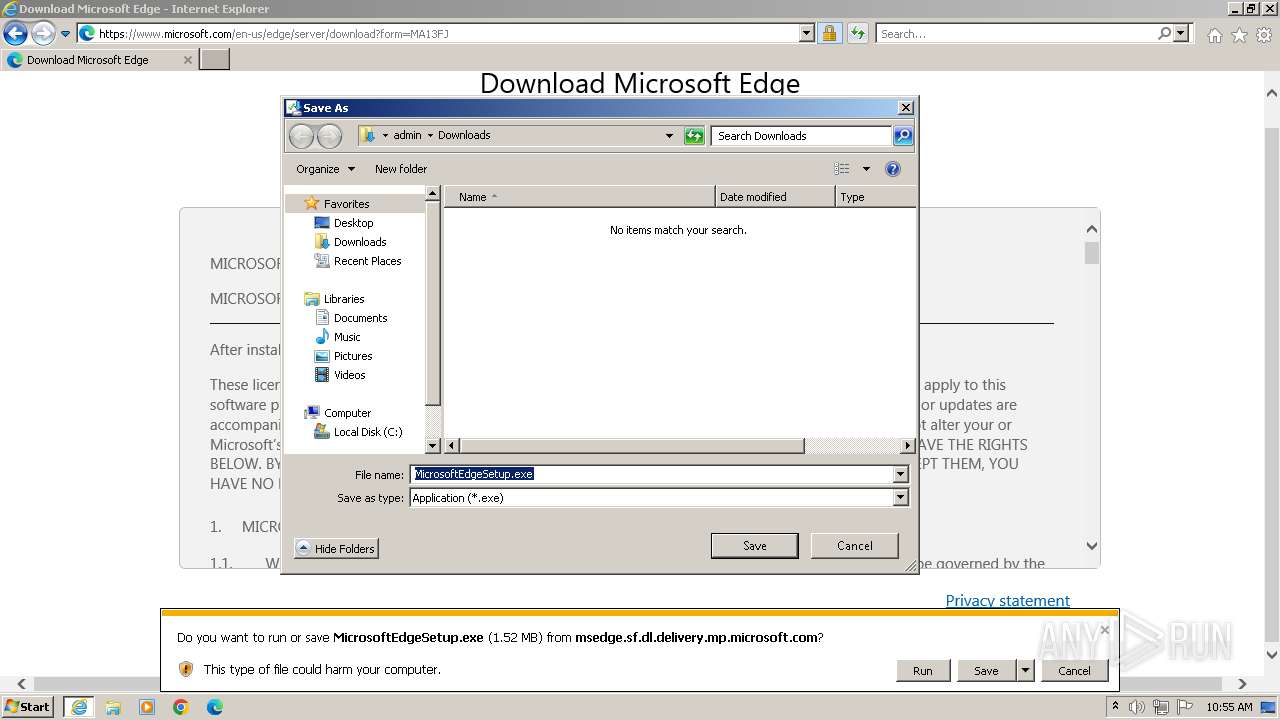Viewport: 1280px width, 720px height.
Task: Click the volume speaker tray icon
Action: 1136,707
